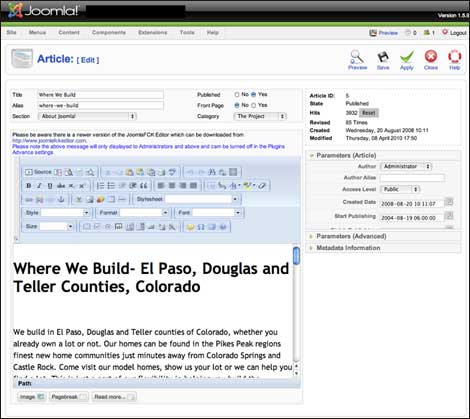Screen dimensions: 470x419
Task: Toggle Source view in the editor
Action: click(39, 172)
